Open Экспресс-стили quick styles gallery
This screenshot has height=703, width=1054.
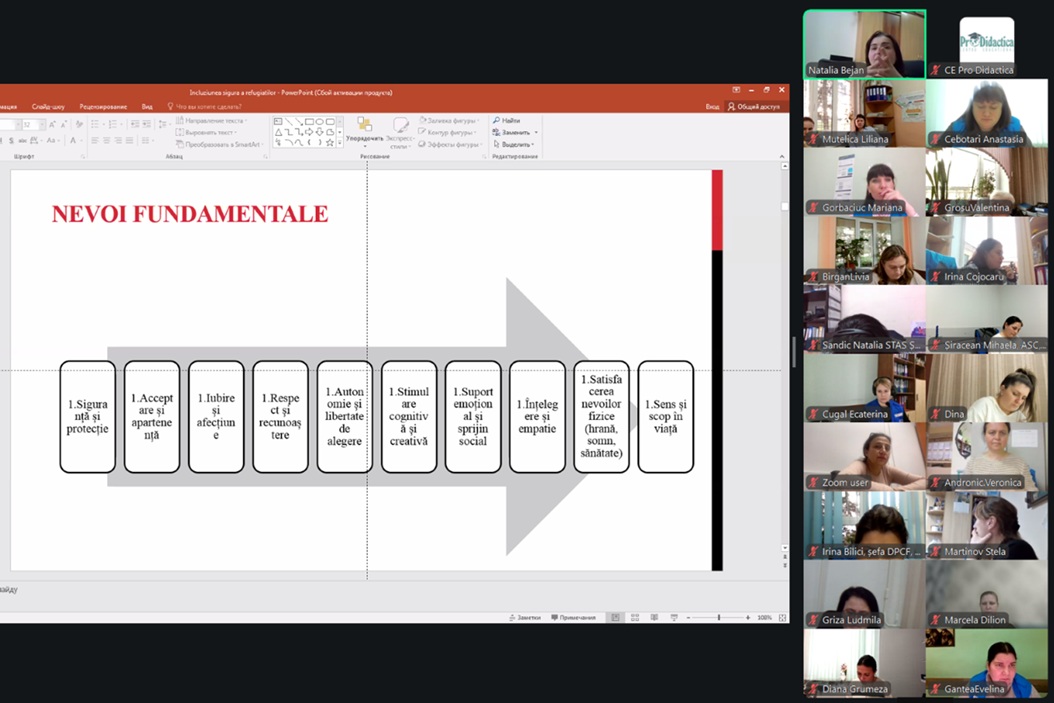tap(400, 131)
